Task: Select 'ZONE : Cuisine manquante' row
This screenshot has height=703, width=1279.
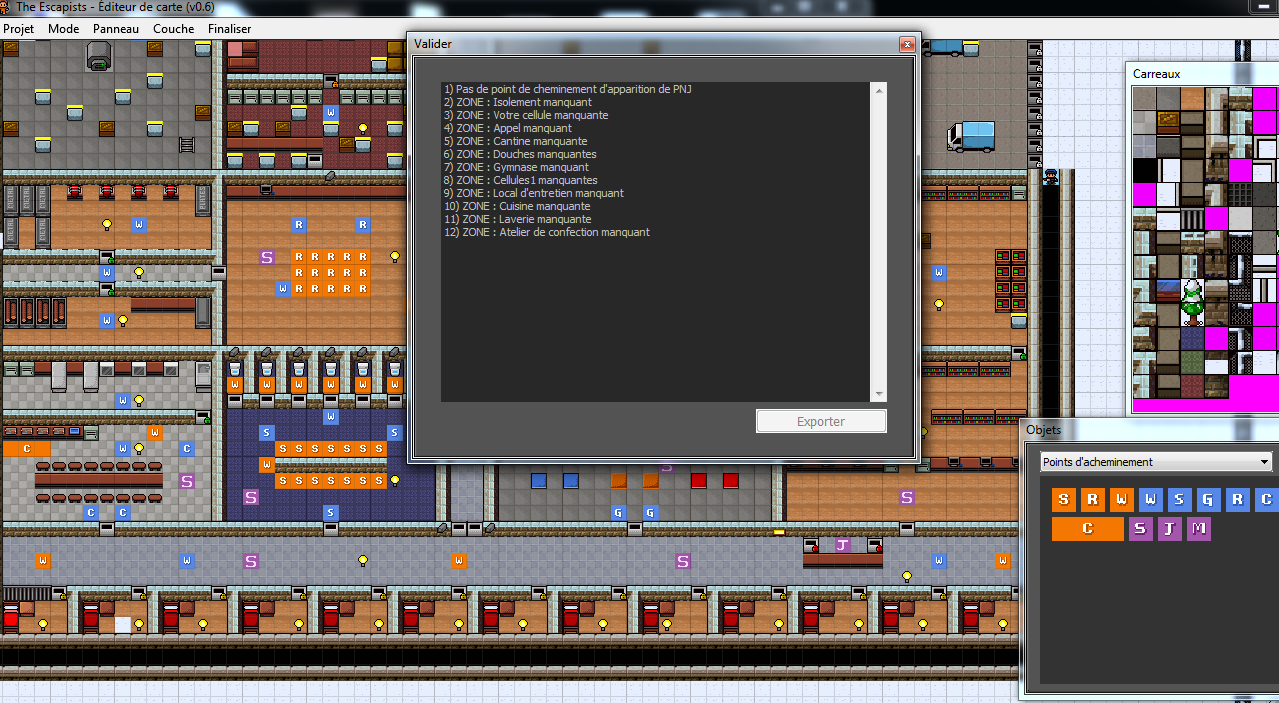Action: tap(517, 206)
